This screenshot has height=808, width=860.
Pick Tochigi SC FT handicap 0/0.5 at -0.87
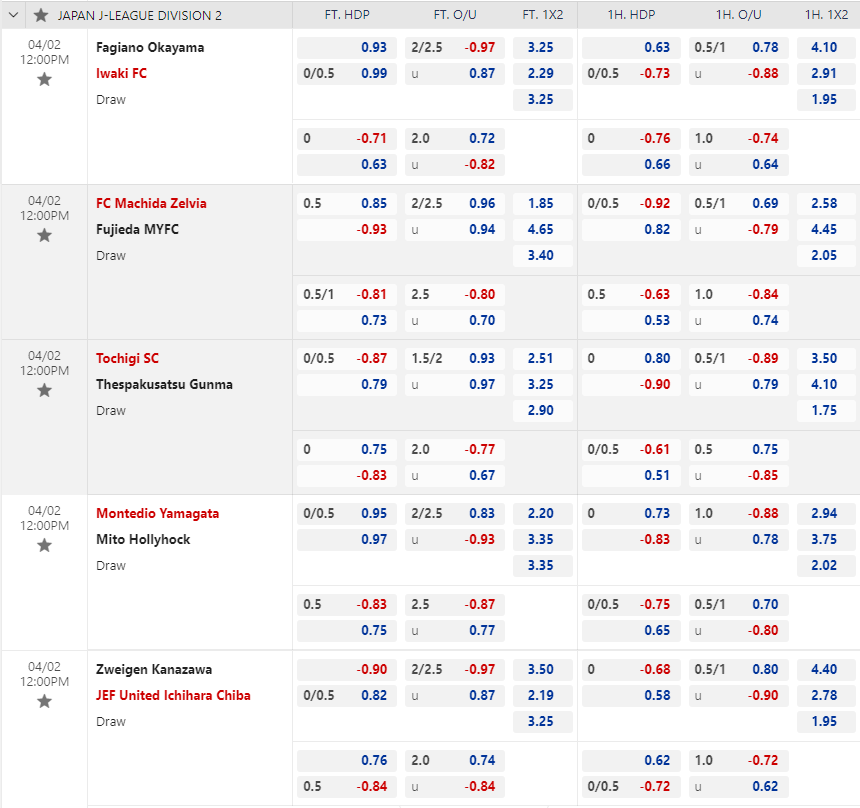(x=347, y=359)
